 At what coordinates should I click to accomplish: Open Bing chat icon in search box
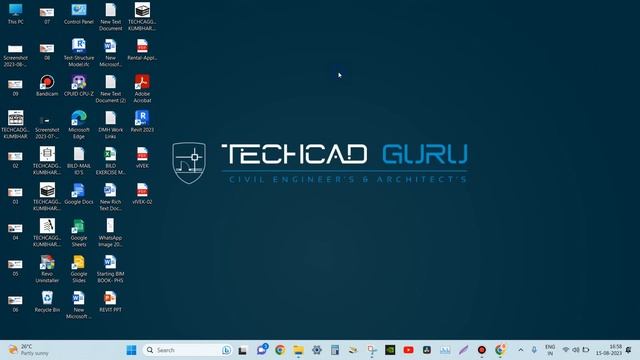227,350
